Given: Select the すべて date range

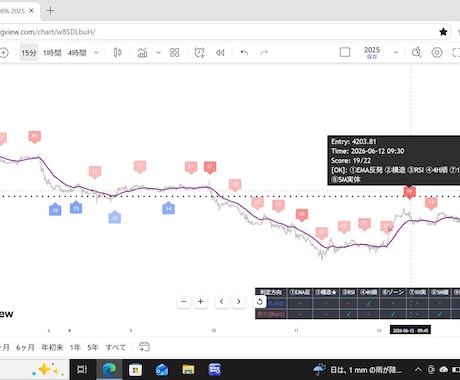Looking at the screenshot, I should pyautogui.click(x=116, y=347).
